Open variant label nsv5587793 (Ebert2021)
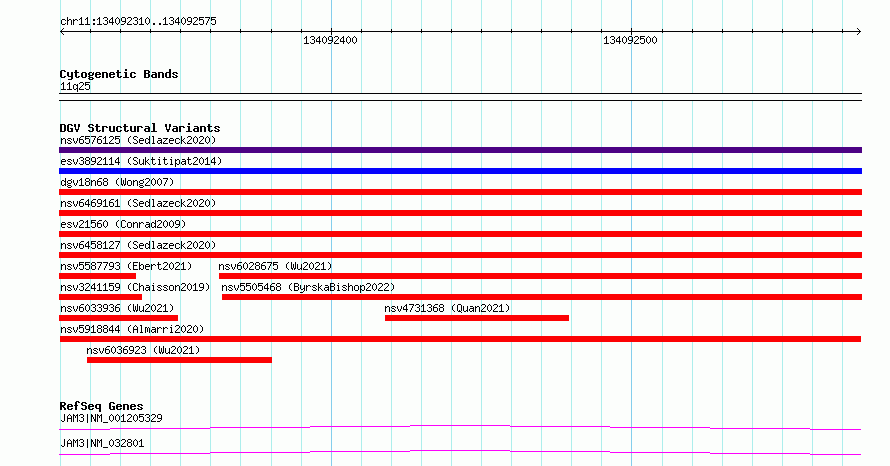 (x=126, y=266)
